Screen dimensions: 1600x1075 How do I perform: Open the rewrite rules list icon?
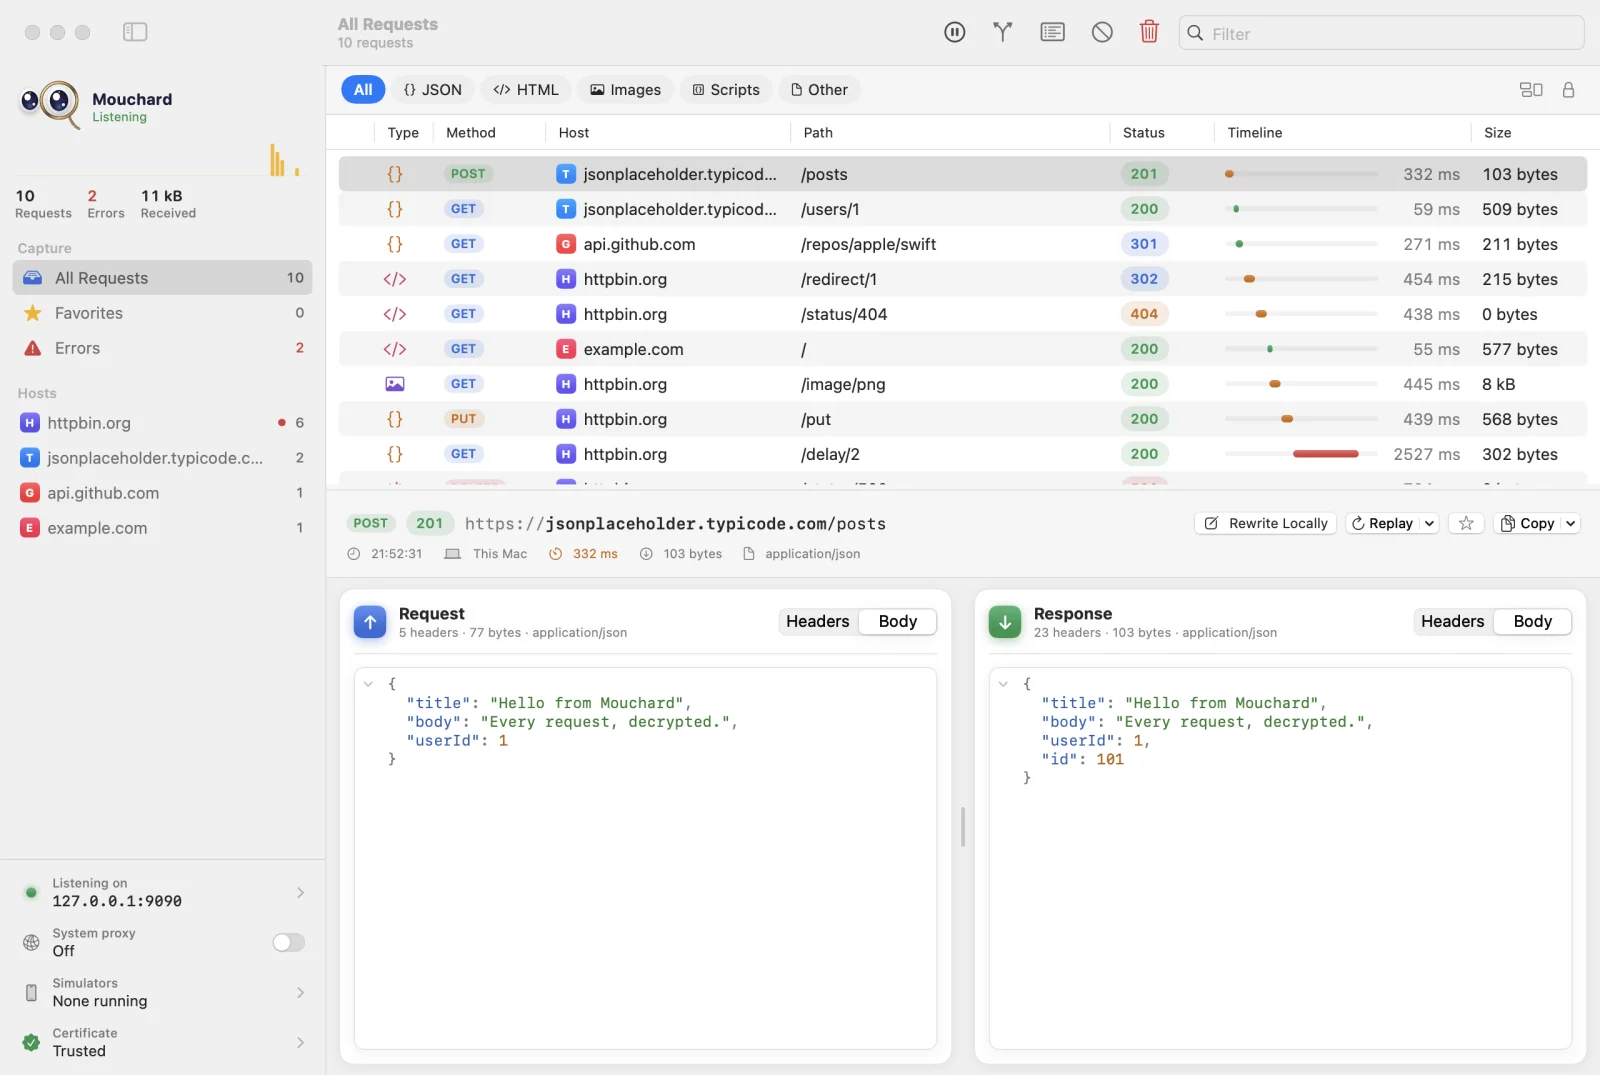coord(1052,33)
